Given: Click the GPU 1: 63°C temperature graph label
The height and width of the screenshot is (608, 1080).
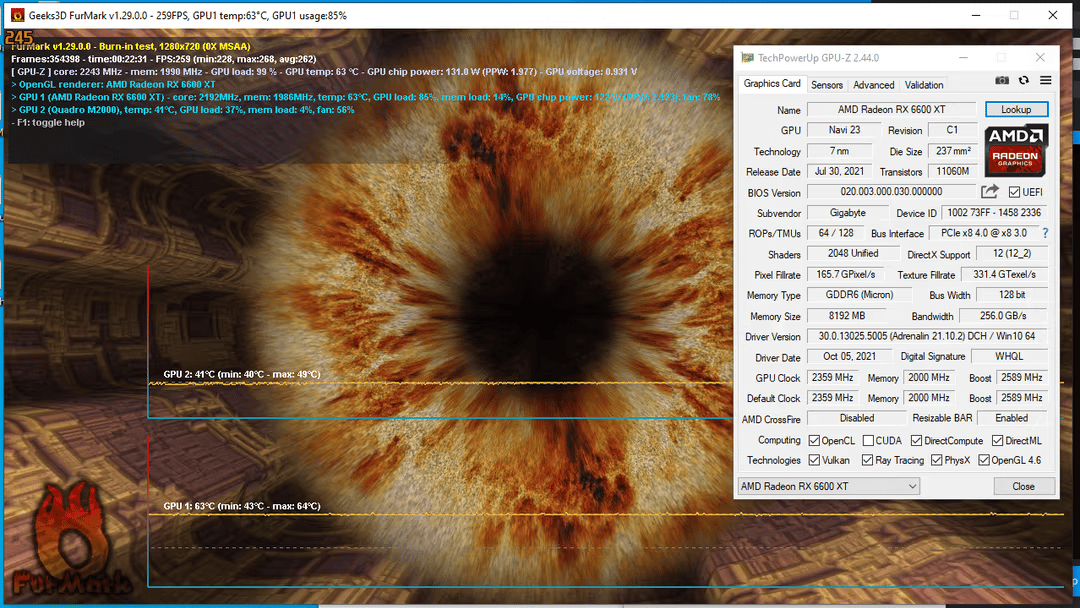Looking at the screenshot, I should click(242, 506).
